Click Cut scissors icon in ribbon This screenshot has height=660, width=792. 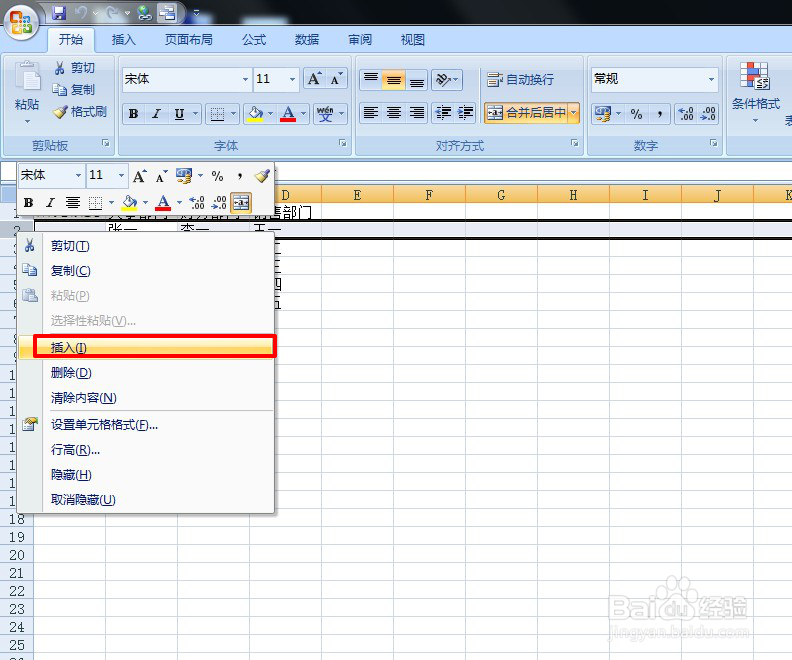(x=60, y=68)
